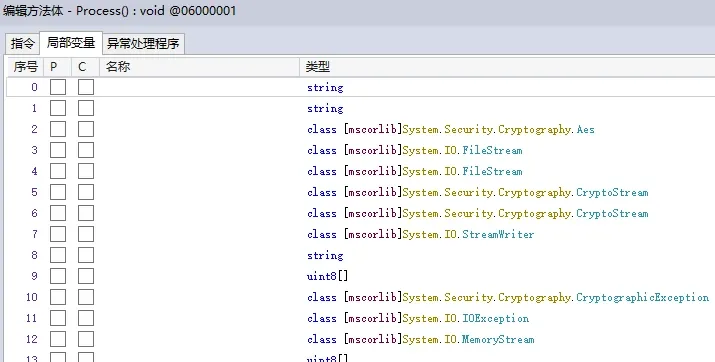715x362 pixels.
Task: Check C box for StreamWriter row 7
Action: click(86, 234)
